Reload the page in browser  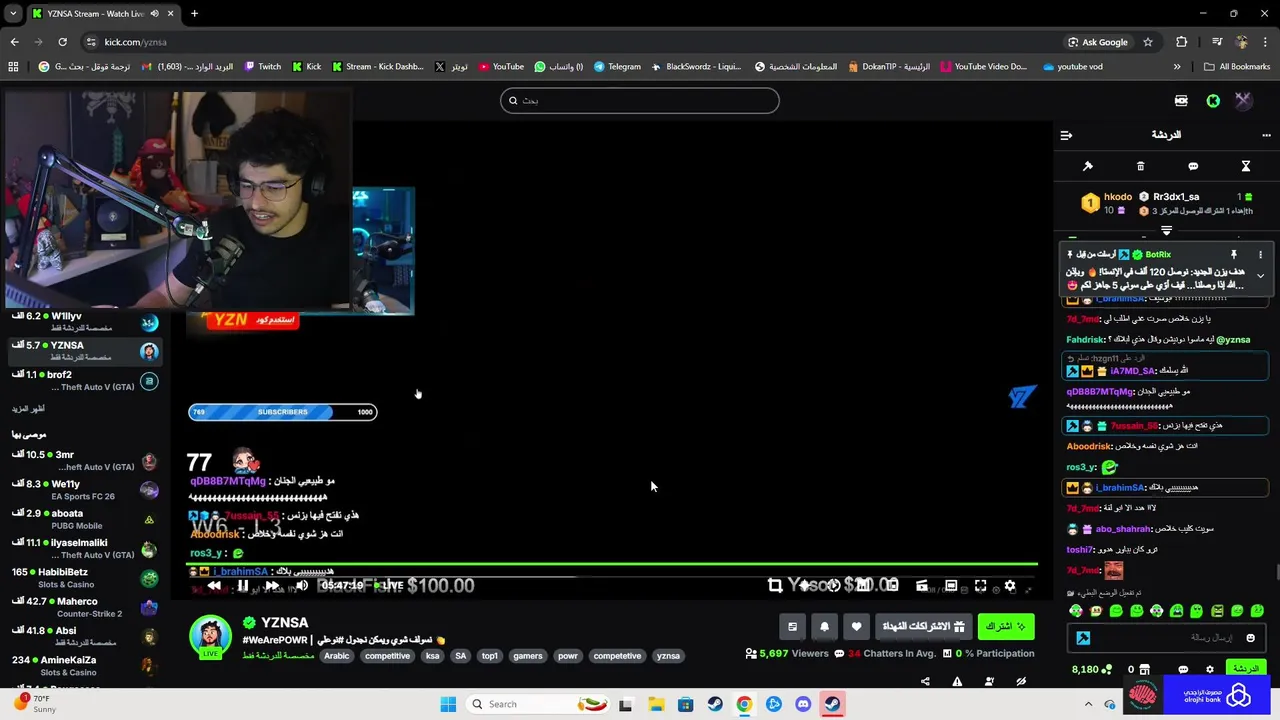pos(62,42)
